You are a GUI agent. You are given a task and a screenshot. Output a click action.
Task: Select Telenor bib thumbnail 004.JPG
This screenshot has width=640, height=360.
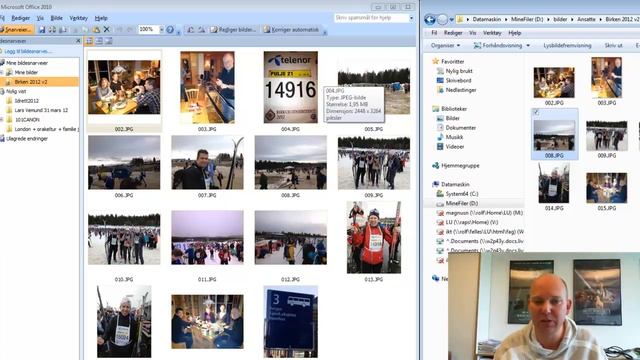coord(291,87)
